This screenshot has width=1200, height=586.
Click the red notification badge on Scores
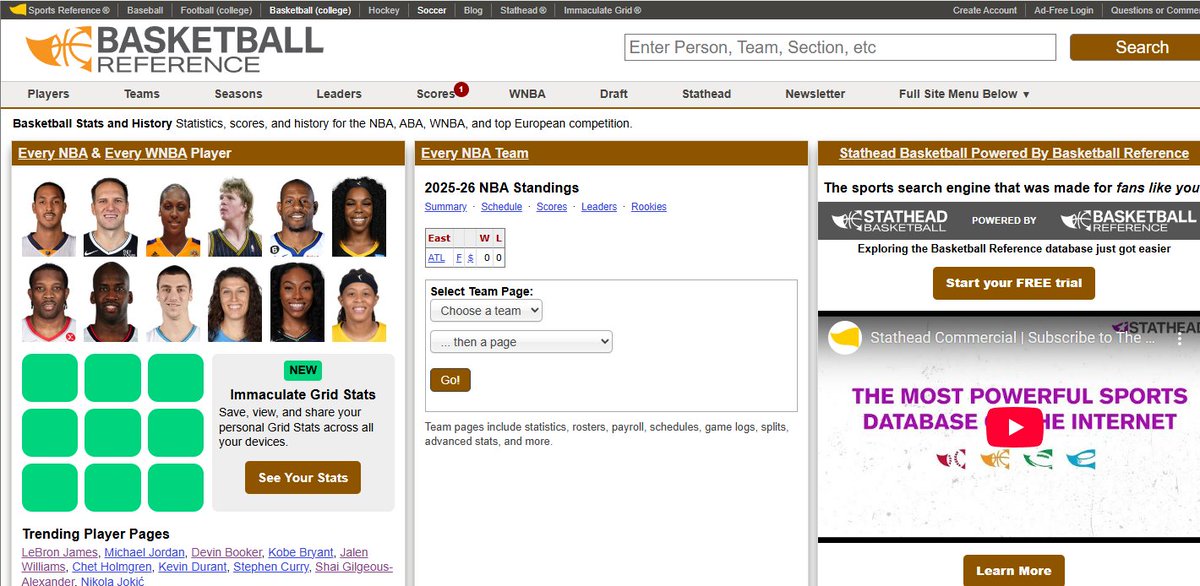(461, 89)
